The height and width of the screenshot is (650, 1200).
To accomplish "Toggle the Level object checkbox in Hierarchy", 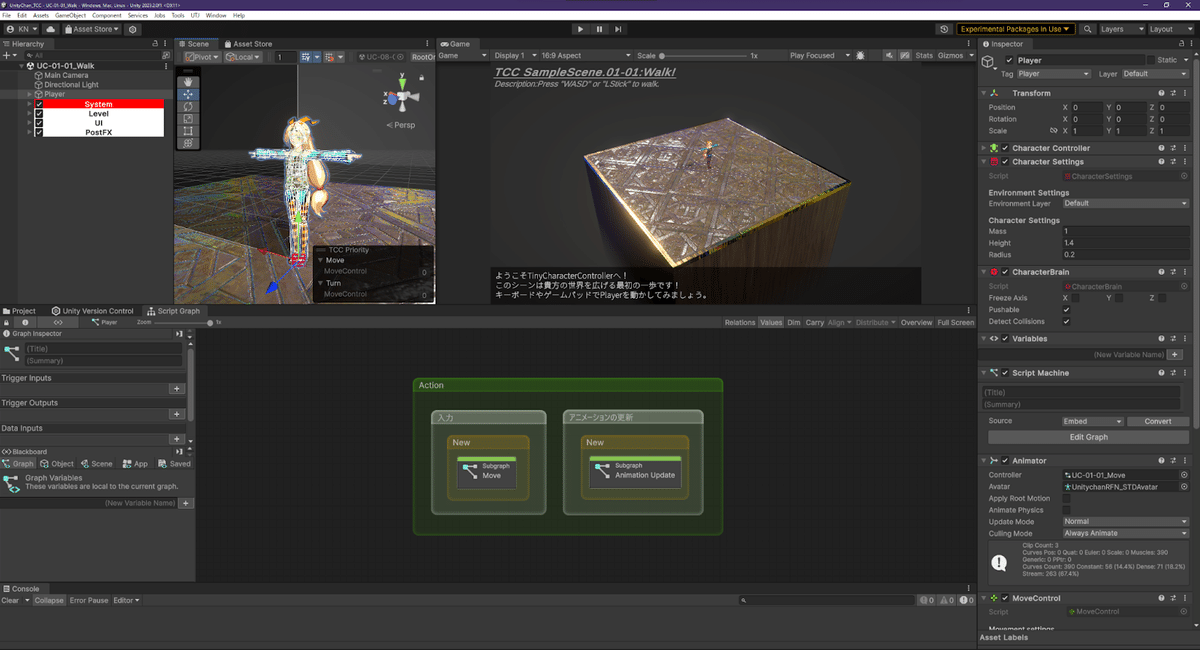I will coord(39,114).
